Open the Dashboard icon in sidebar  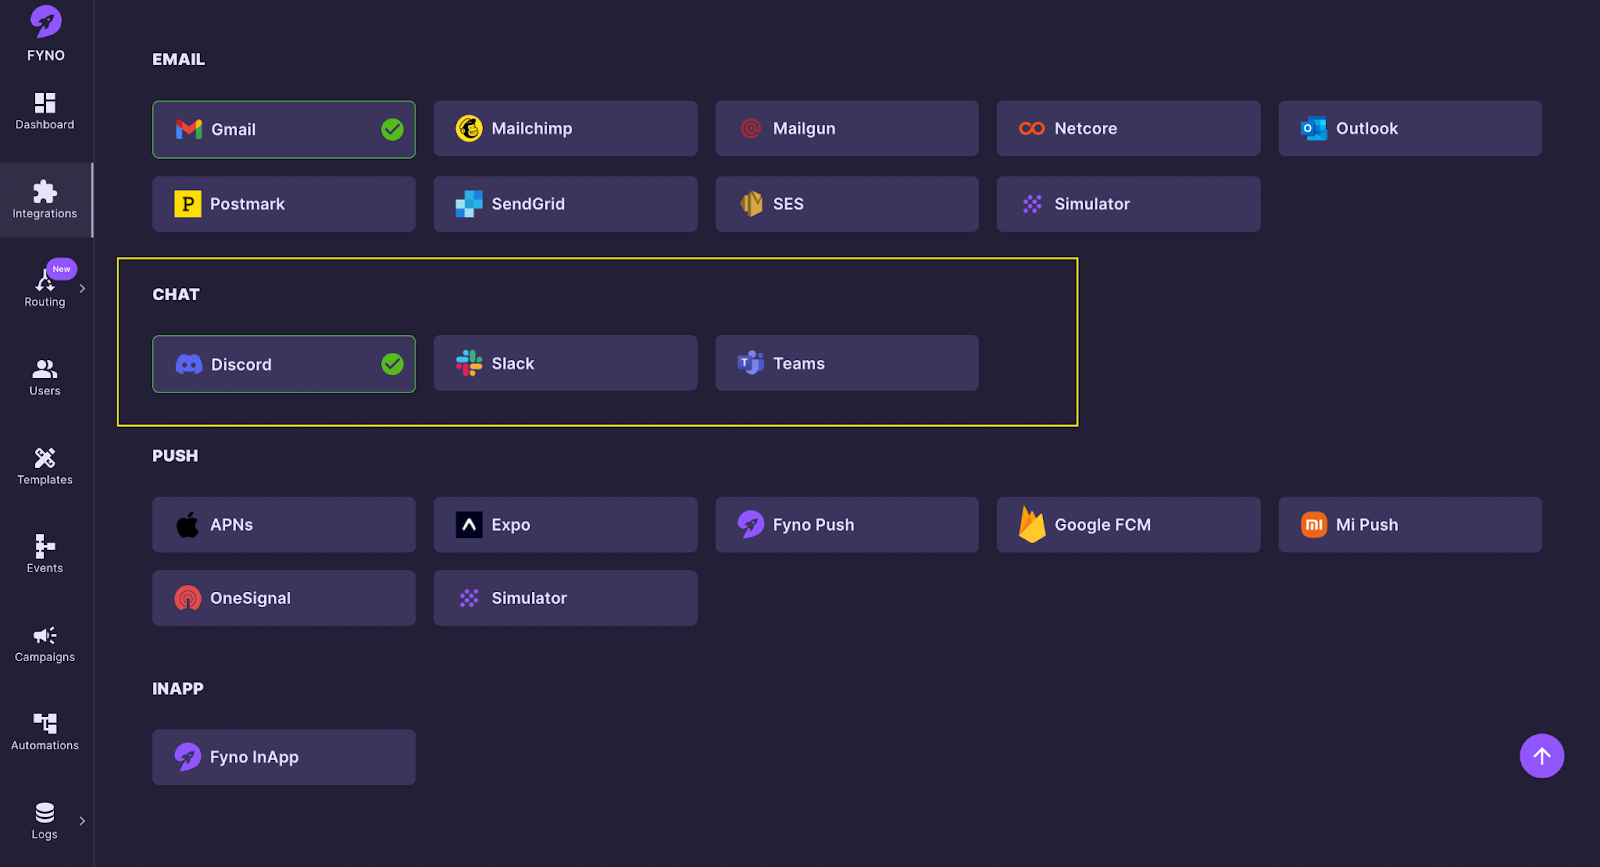pos(45,103)
